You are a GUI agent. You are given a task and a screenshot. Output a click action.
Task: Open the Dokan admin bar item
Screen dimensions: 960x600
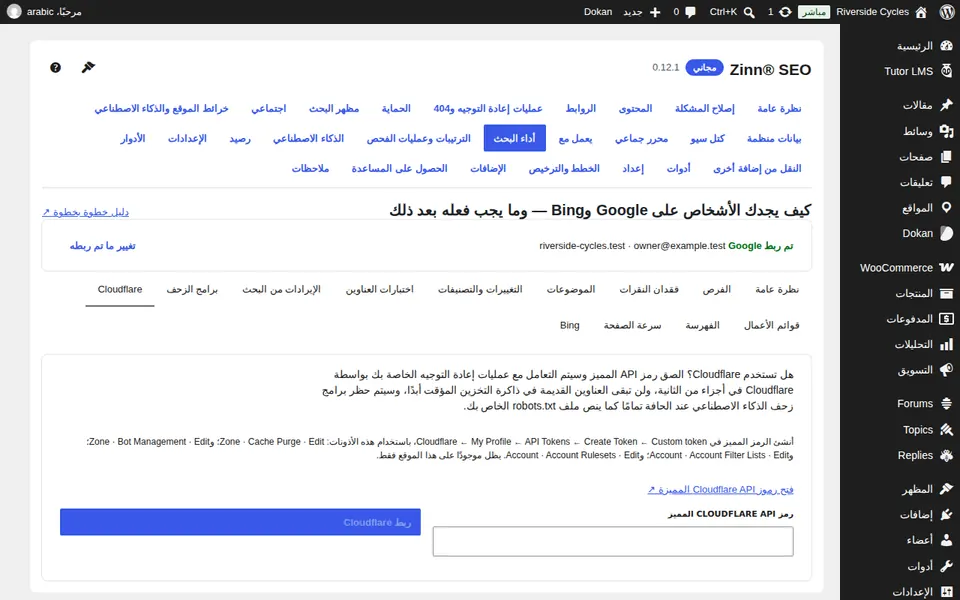(x=598, y=12)
